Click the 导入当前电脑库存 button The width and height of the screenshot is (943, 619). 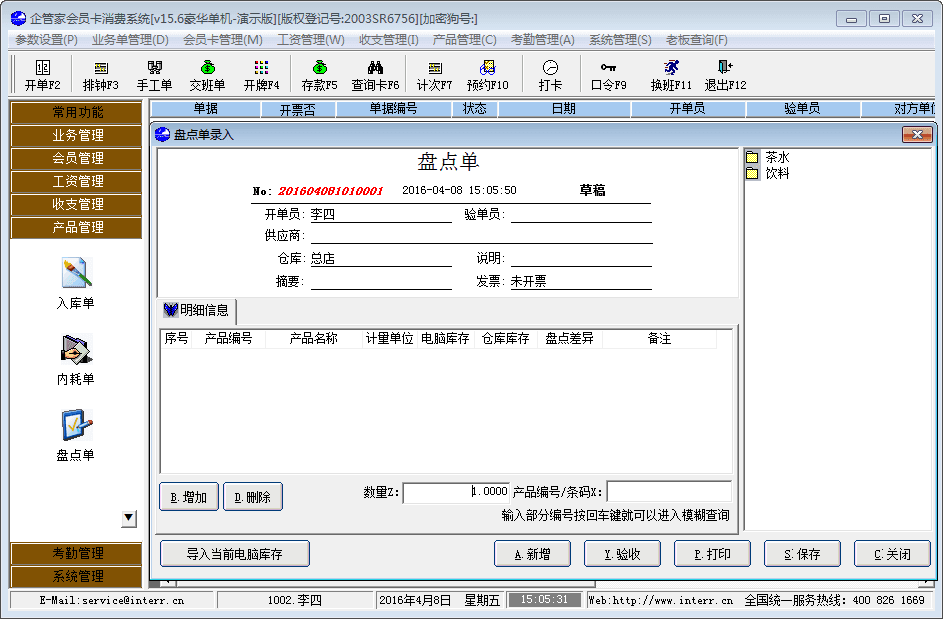(x=234, y=554)
